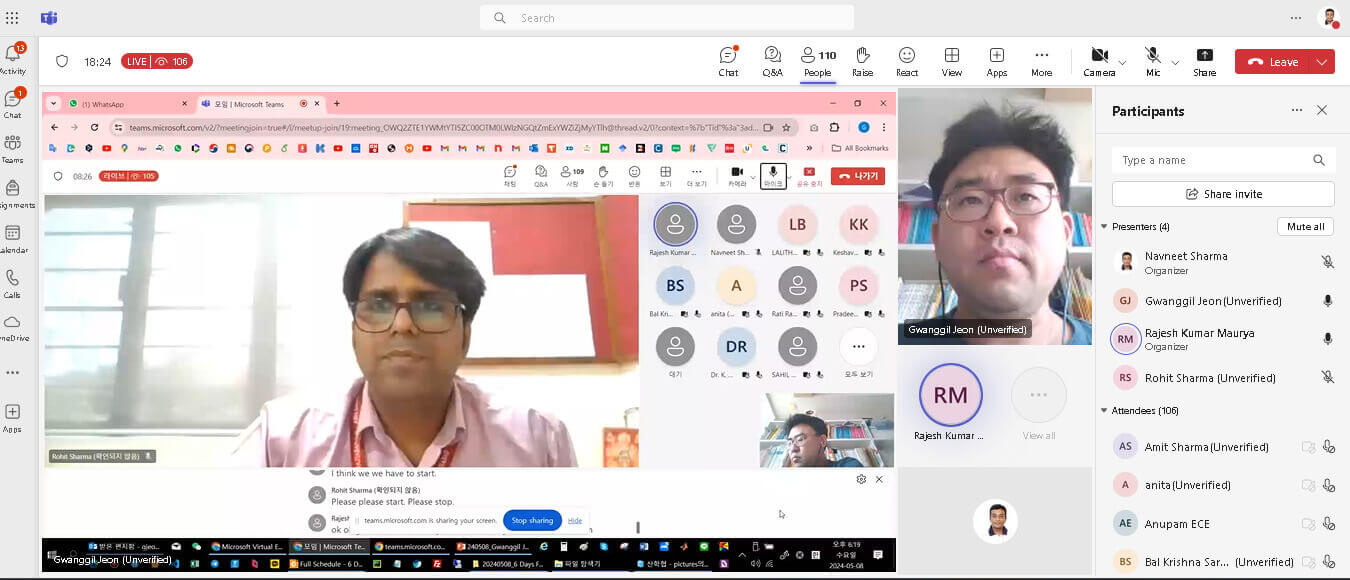This screenshot has width=1350, height=580.
Task: Toggle Gwanggil Jeon's microphone in participants list
Action: pos(1327,301)
